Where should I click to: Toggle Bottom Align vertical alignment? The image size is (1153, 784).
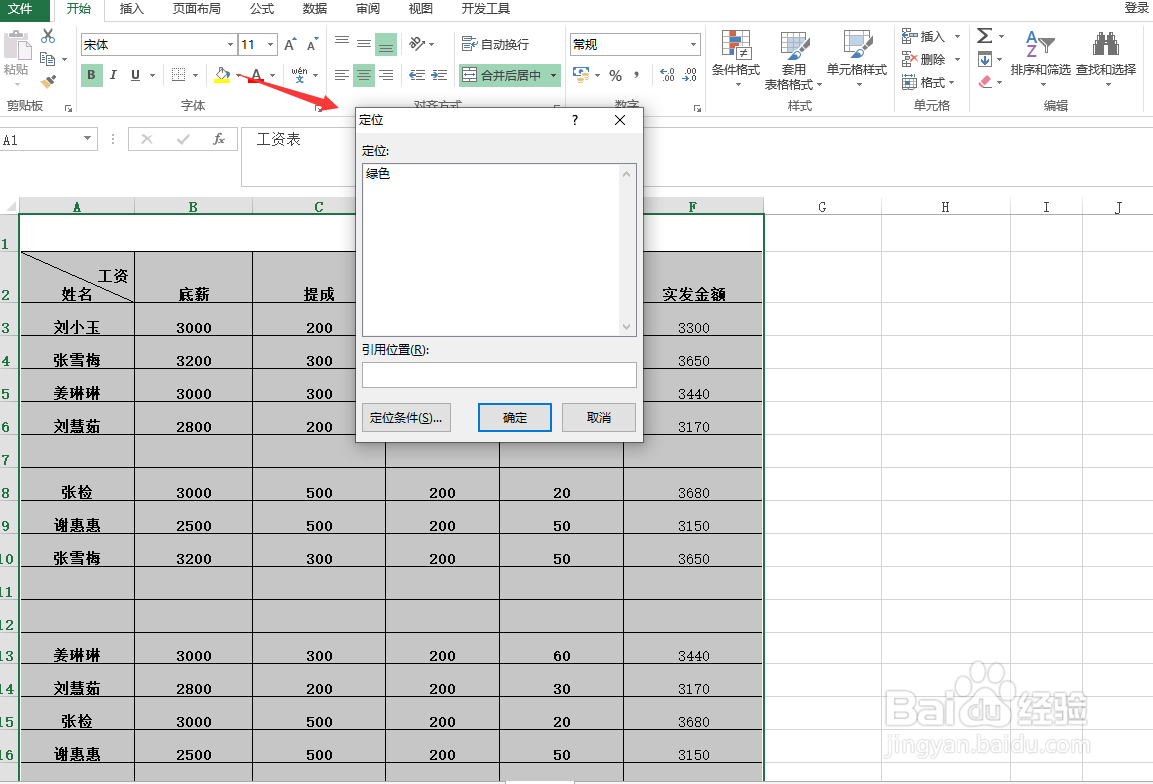[x=386, y=44]
